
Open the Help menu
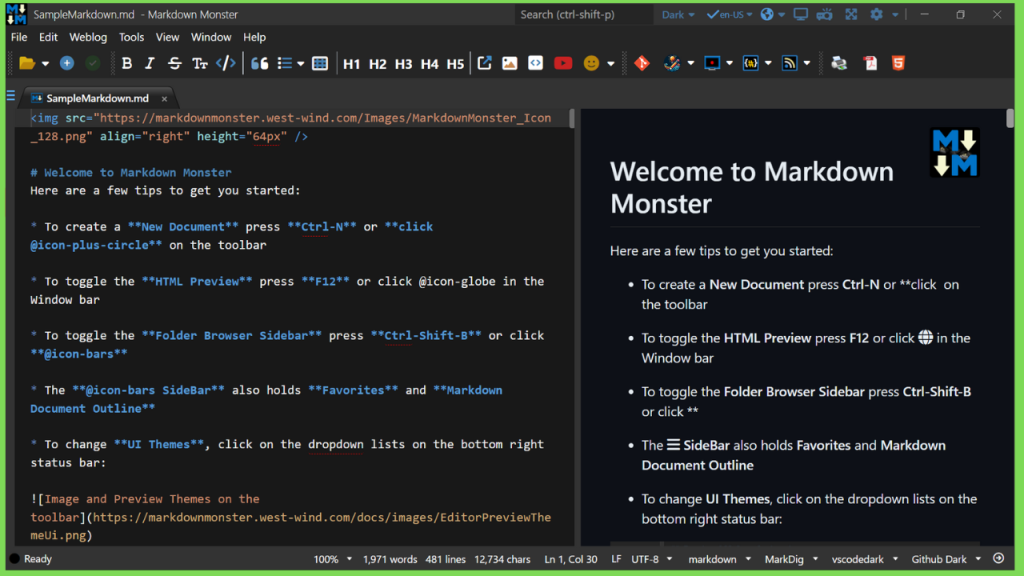254,37
